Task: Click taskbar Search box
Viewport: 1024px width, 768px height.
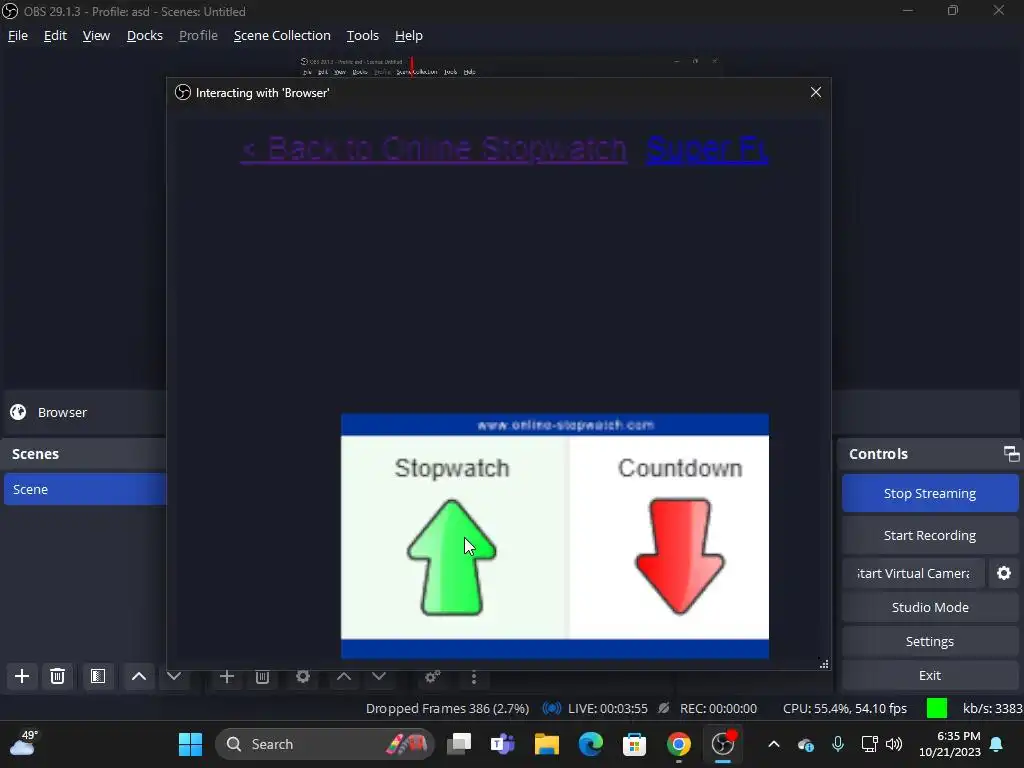Action: point(325,744)
